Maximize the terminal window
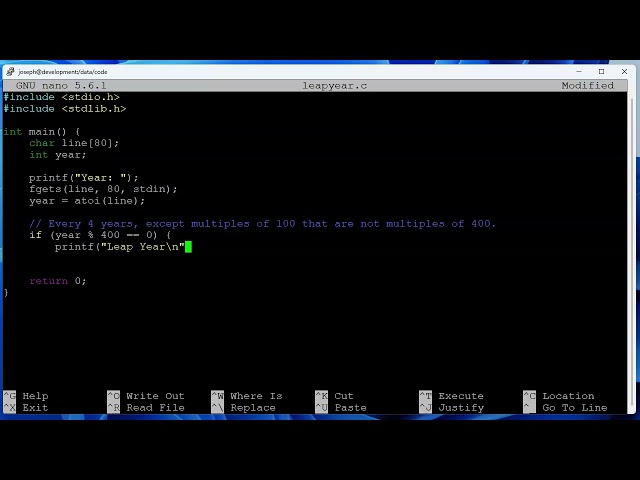640x480 pixels. [x=601, y=71]
